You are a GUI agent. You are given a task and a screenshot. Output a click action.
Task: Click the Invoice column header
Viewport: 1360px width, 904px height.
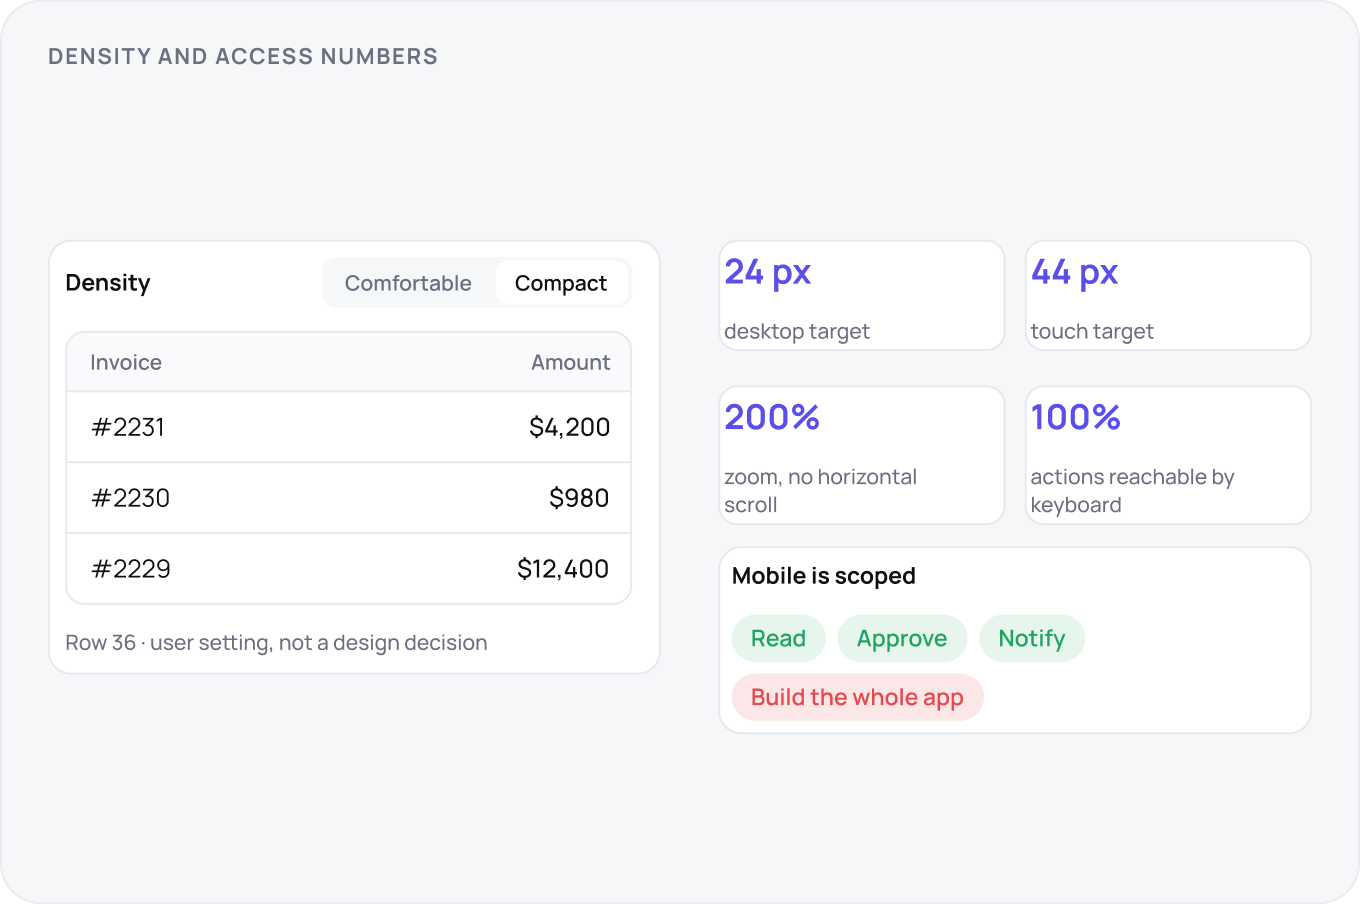(x=126, y=362)
